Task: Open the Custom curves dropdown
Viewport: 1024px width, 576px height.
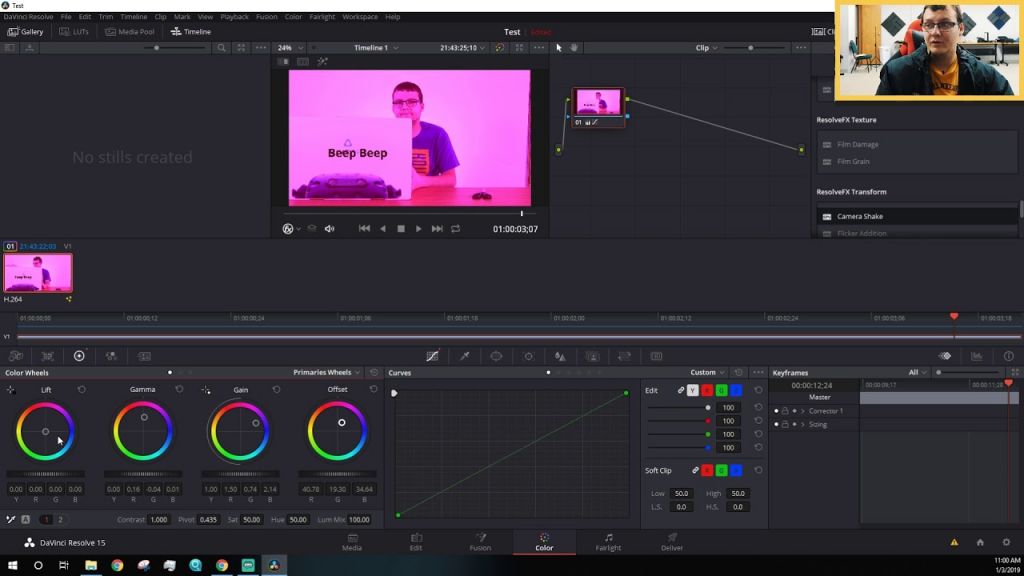Action: 707,373
